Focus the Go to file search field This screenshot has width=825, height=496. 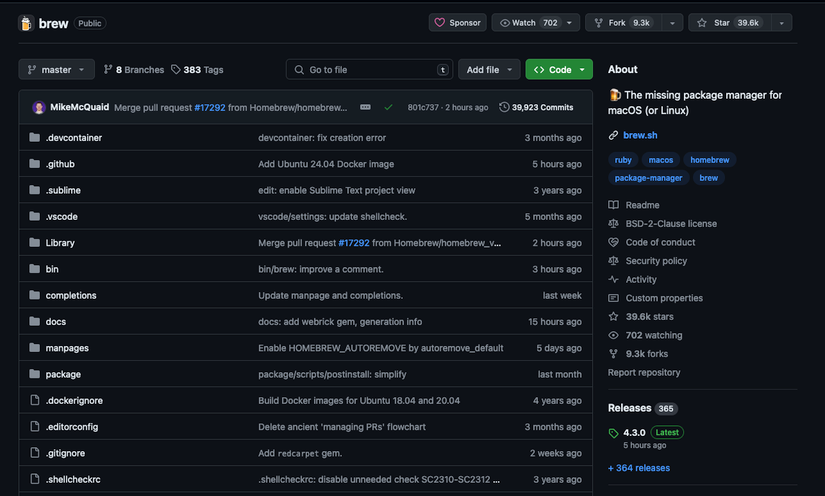coord(368,70)
